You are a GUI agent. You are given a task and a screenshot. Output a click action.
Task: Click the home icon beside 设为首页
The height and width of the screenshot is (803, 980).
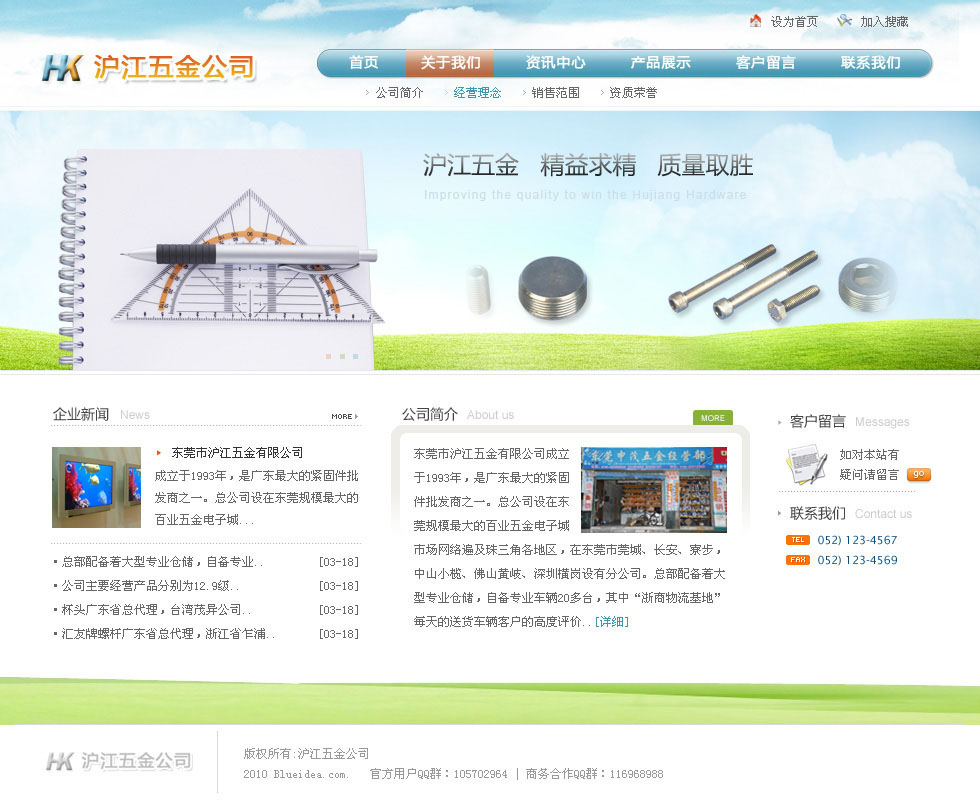pos(756,21)
